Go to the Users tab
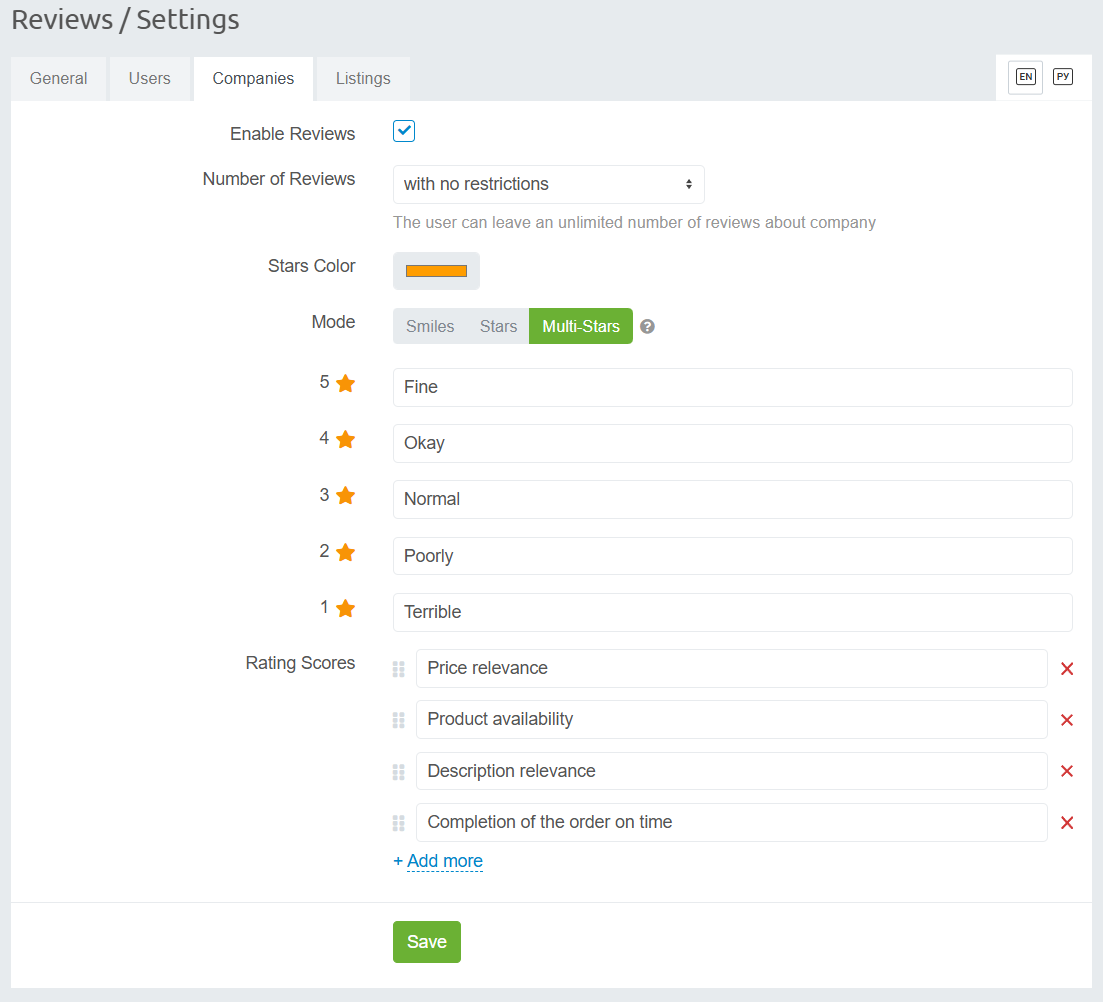Image resolution: width=1103 pixels, height=1002 pixels. coord(150,78)
